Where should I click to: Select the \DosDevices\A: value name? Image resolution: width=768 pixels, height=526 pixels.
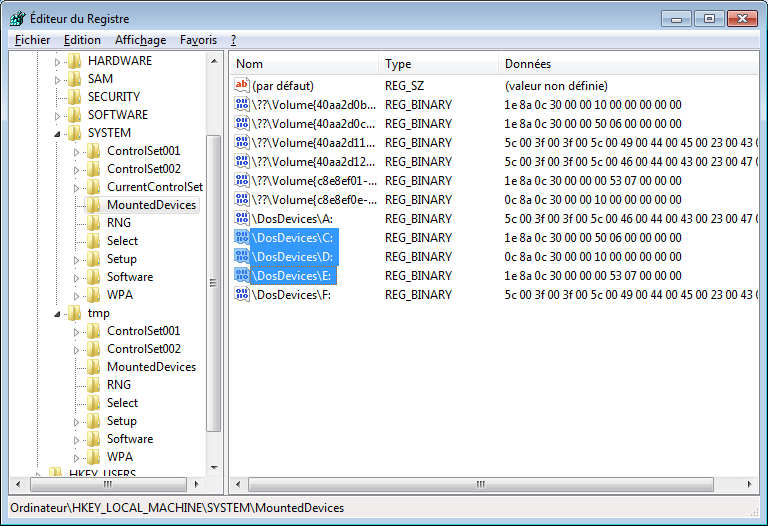click(x=292, y=218)
